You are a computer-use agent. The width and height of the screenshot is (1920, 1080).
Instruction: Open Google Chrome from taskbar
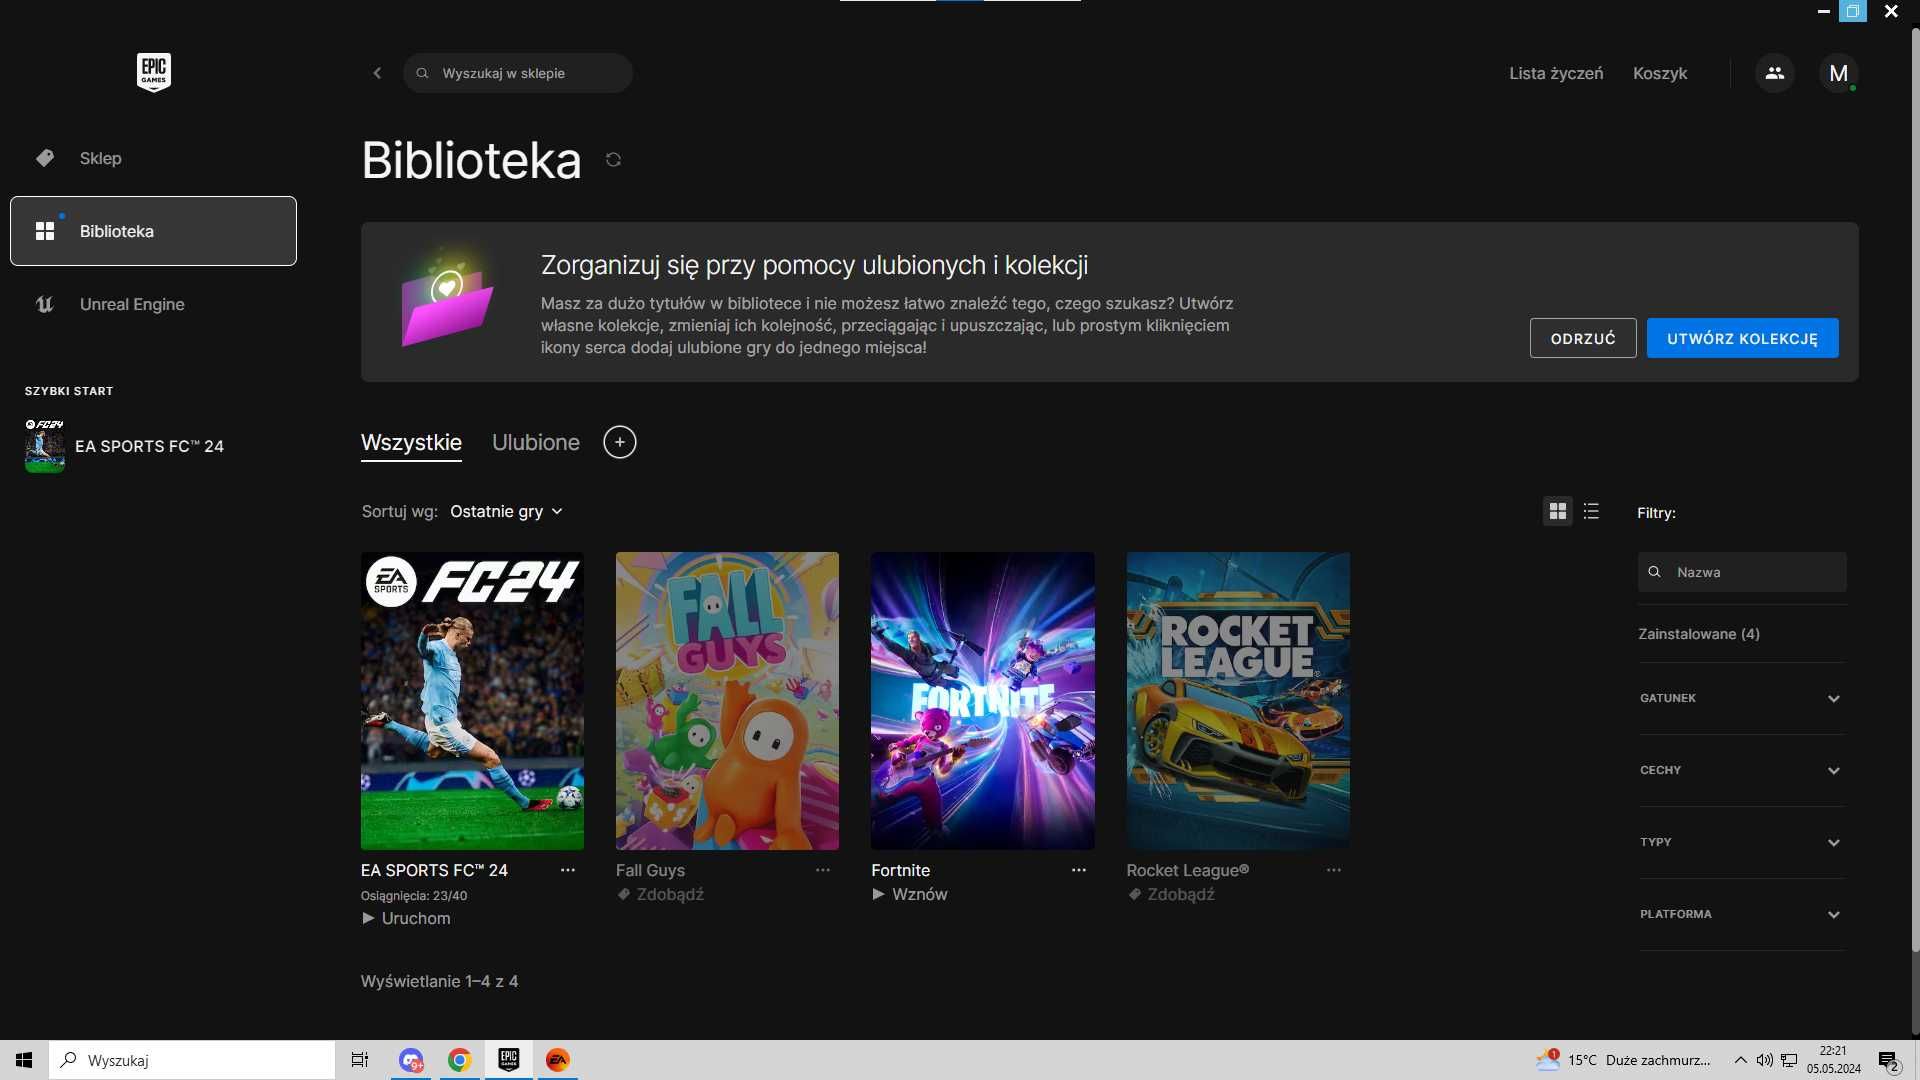(x=459, y=1060)
